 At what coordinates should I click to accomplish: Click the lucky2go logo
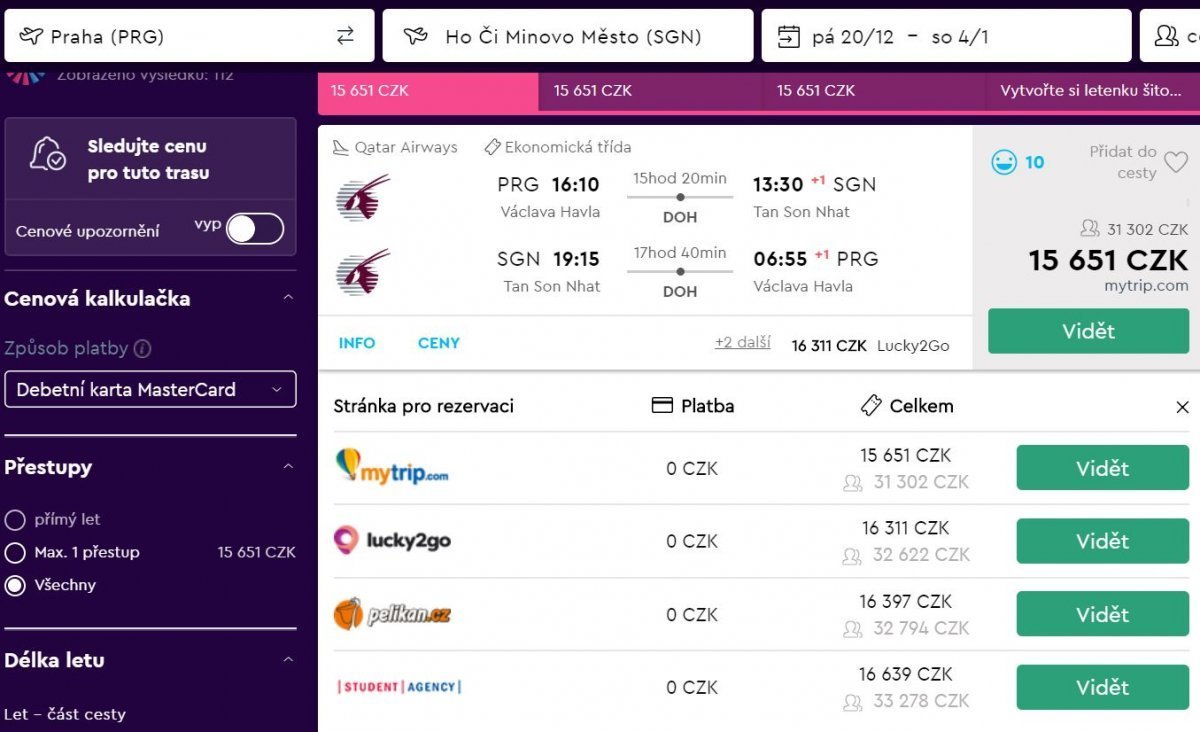coord(392,541)
